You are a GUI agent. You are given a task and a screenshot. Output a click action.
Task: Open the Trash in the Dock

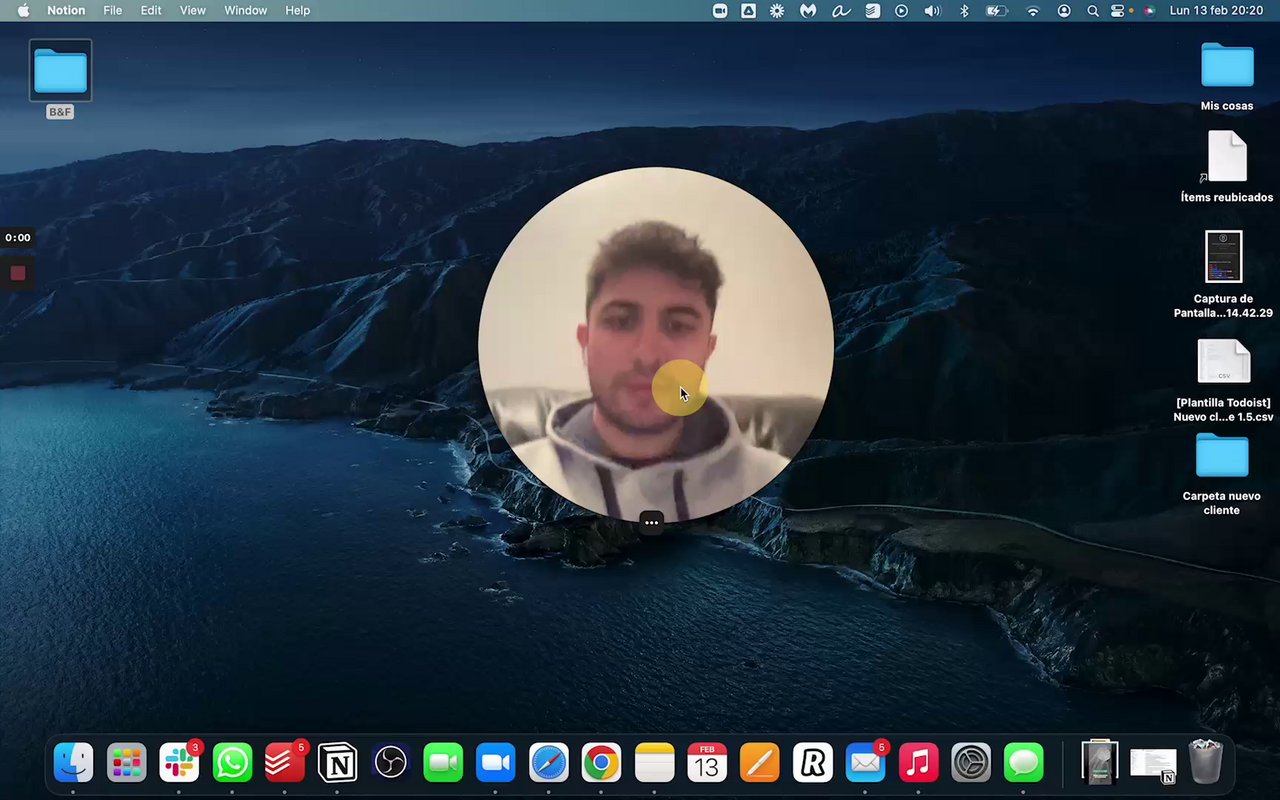1205,762
